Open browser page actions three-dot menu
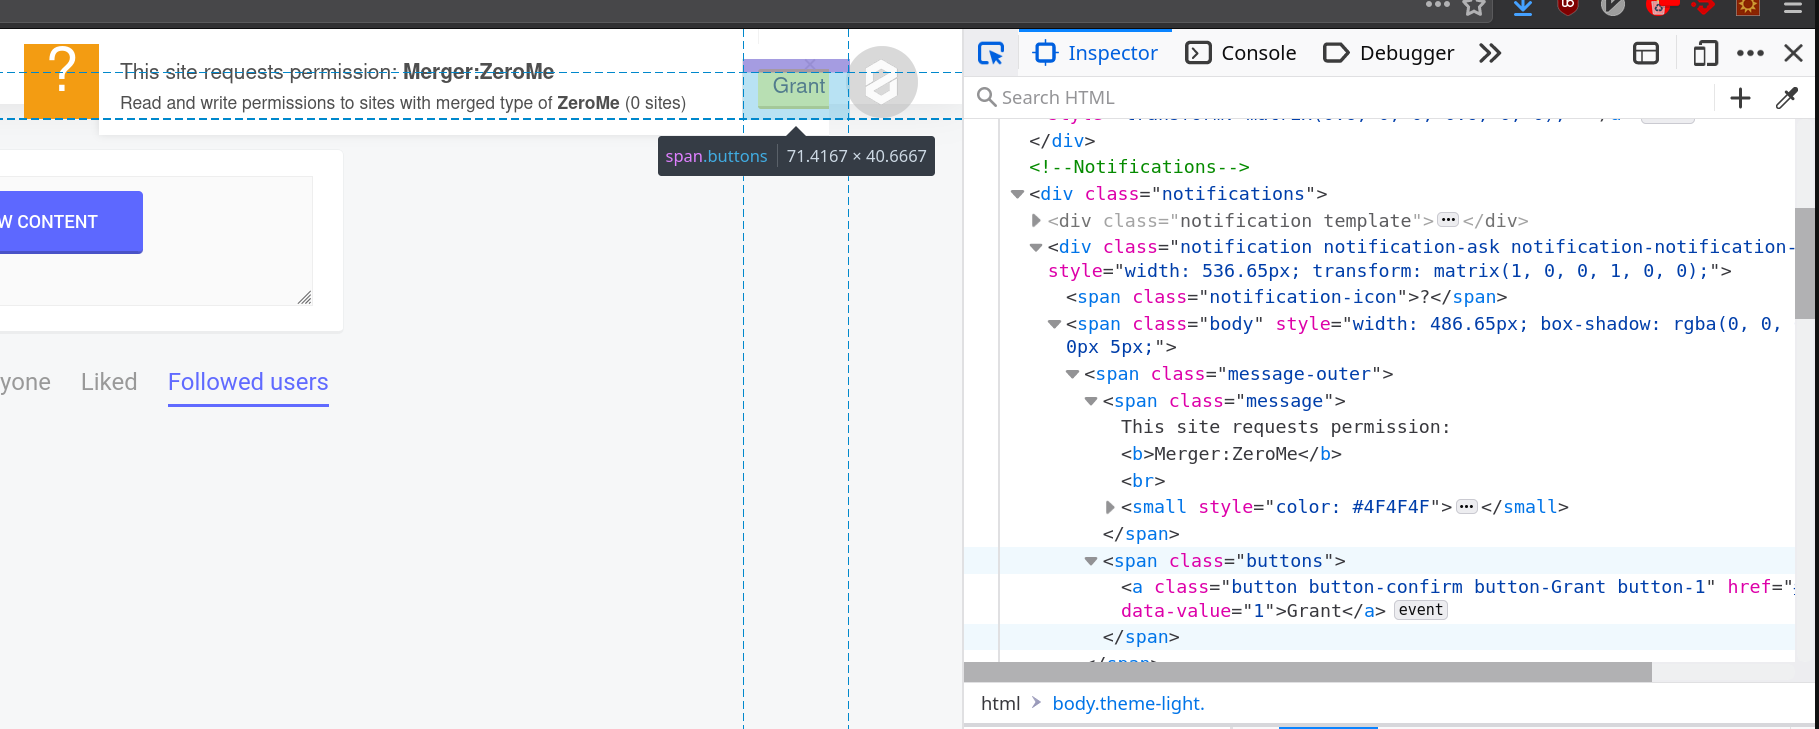 pyautogui.click(x=1438, y=6)
